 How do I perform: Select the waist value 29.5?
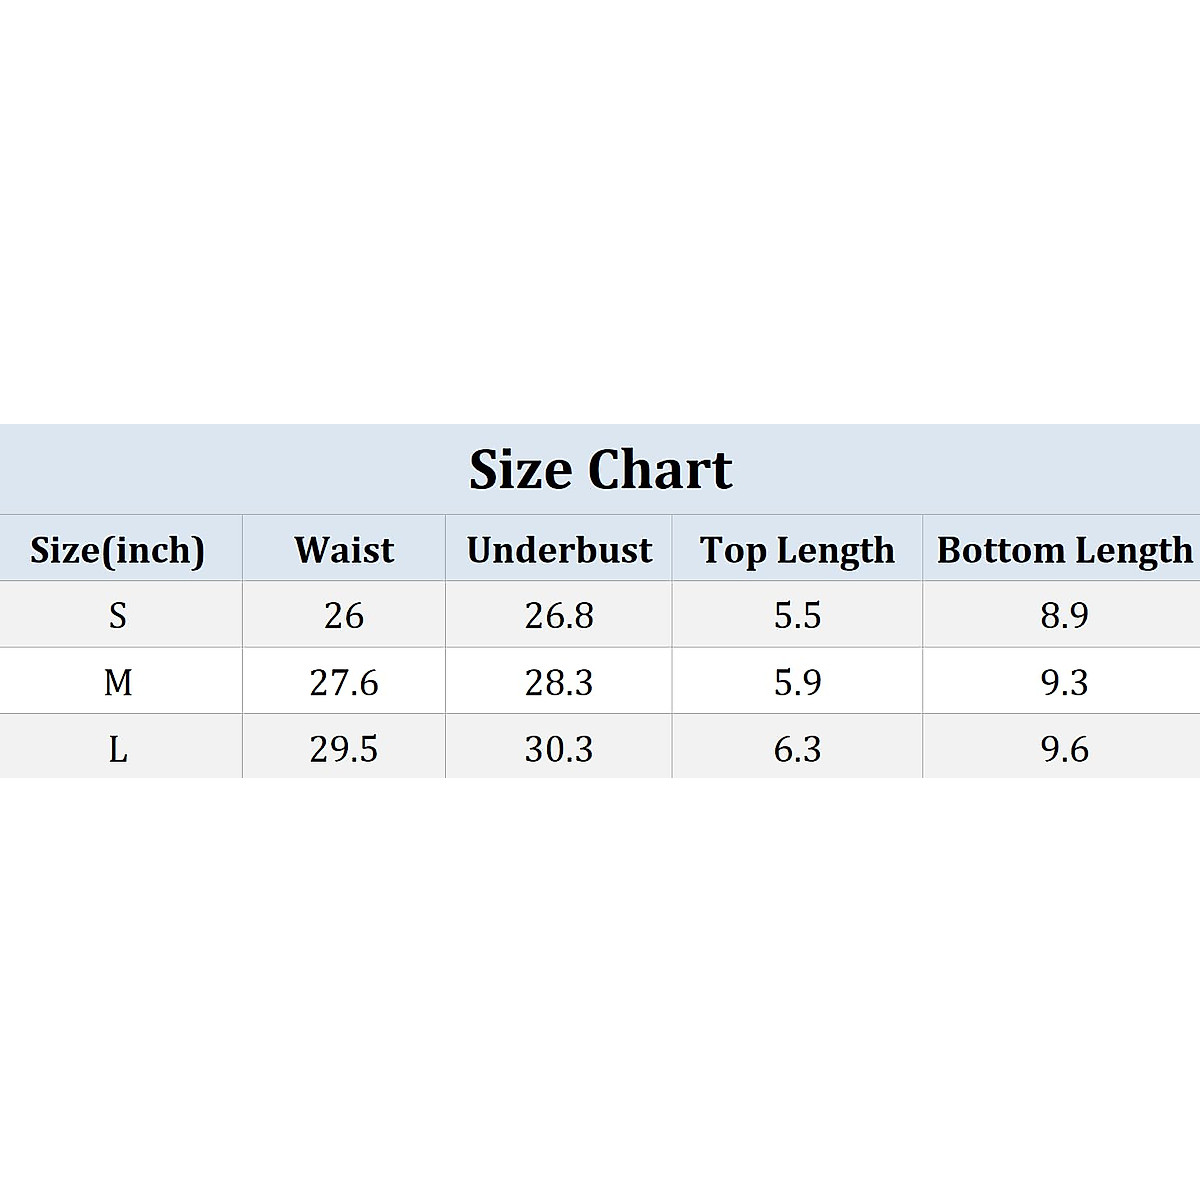pyautogui.click(x=344, y=749)
